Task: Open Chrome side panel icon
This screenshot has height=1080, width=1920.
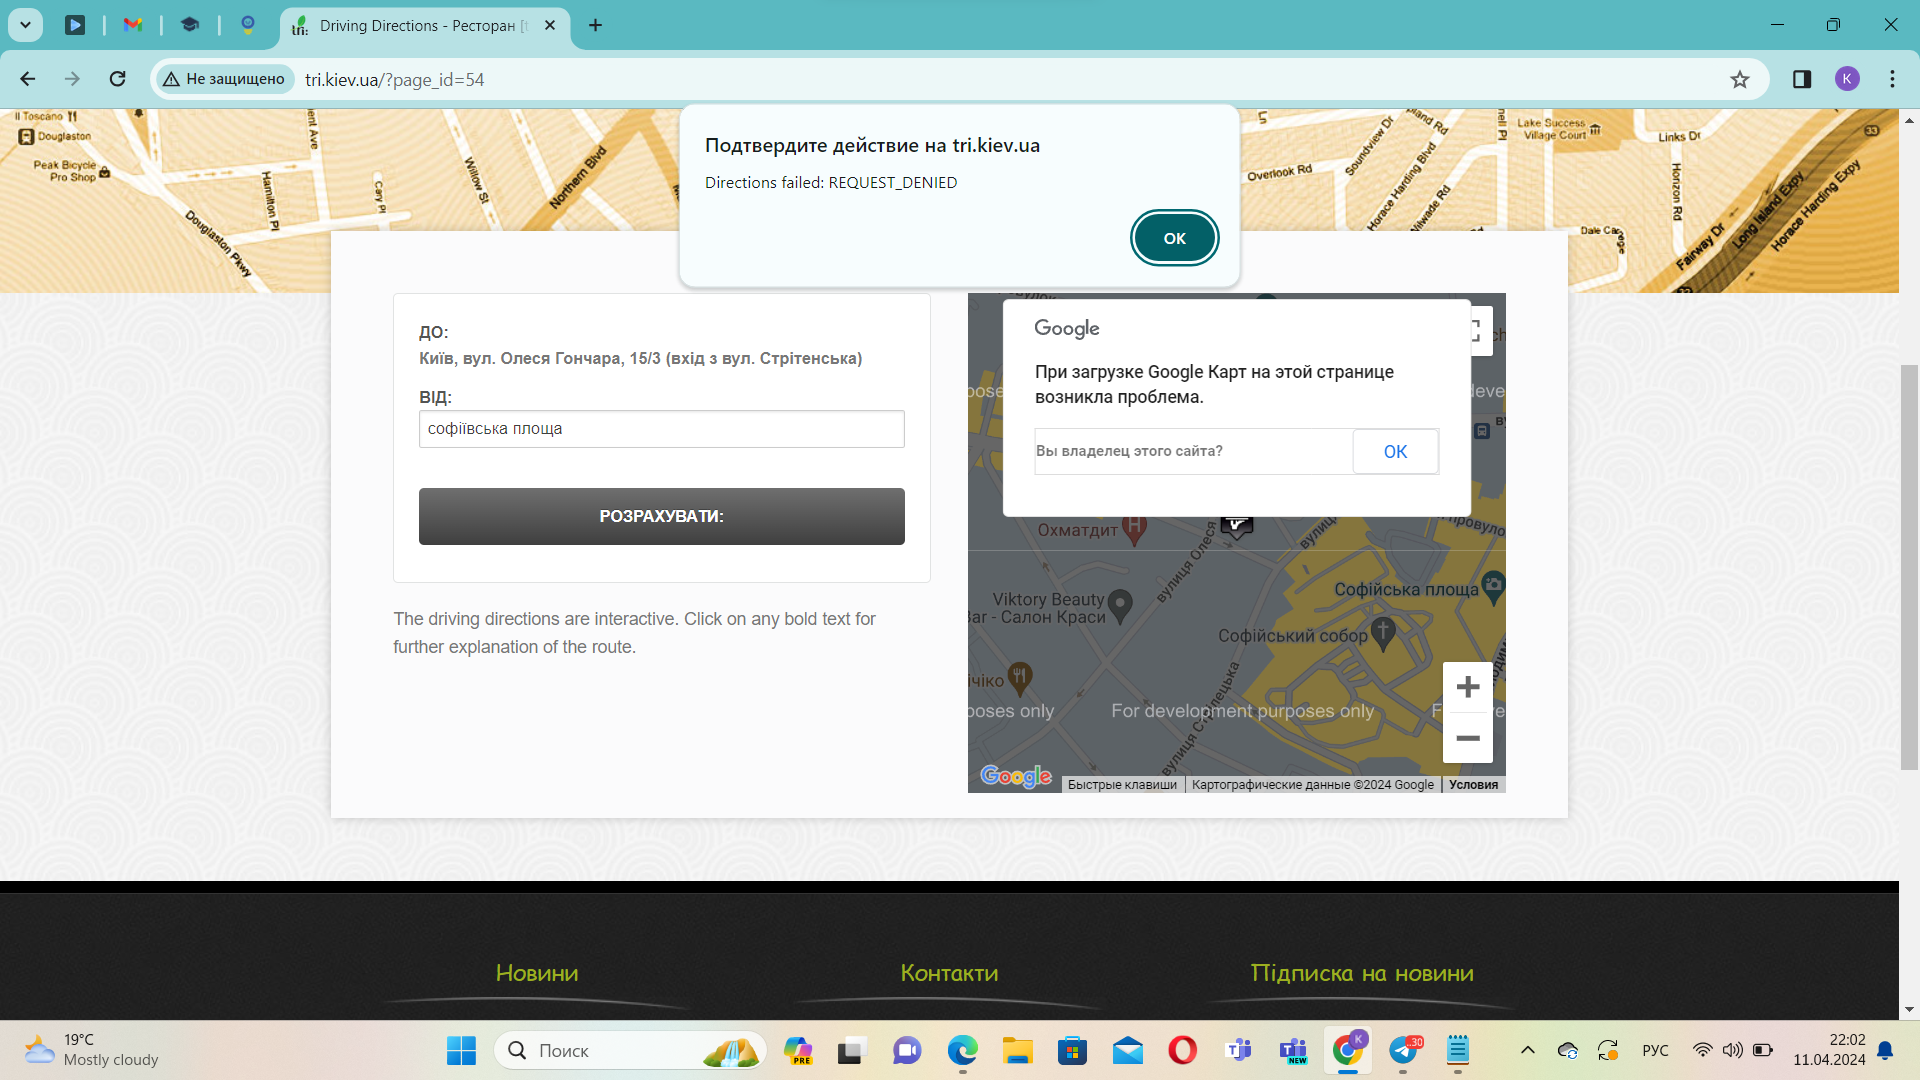Action: pyautogui.click(x=1801, y=79)
